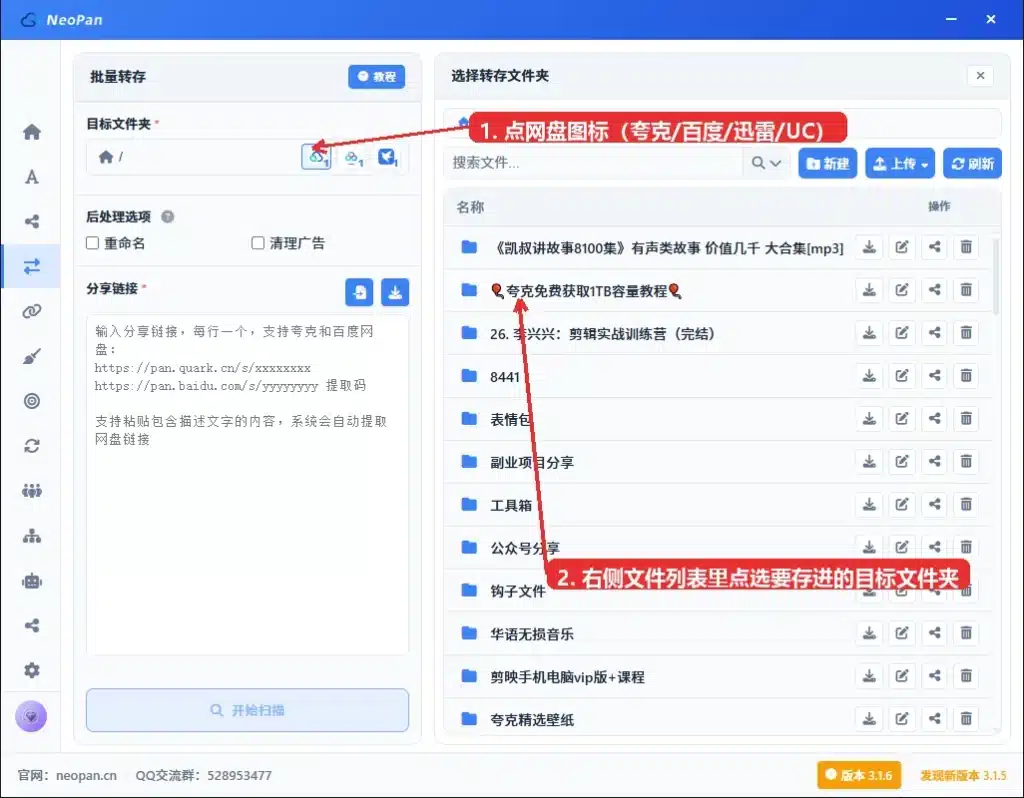Open the batch transfer arrows sidebar icon
Screen dimensions: 1024x798
tap(31, 266)
